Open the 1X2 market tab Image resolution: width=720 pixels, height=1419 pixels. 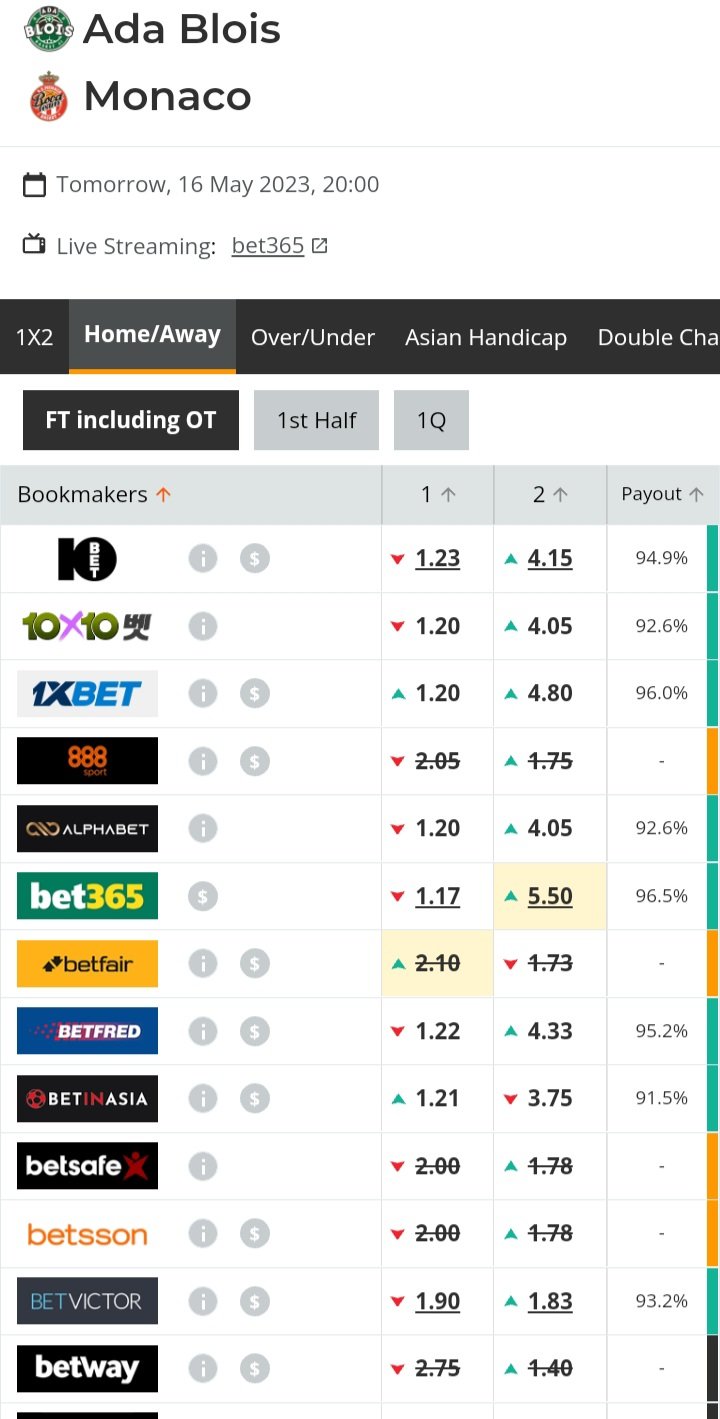(34, 337)
